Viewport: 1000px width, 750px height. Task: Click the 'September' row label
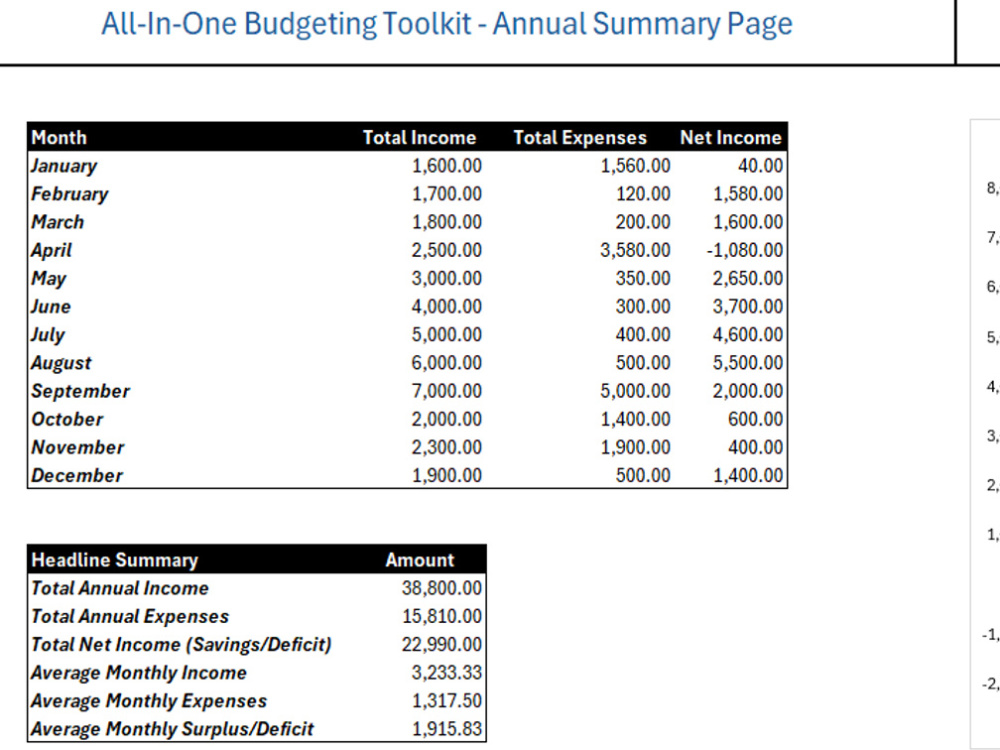click(80, 391)
